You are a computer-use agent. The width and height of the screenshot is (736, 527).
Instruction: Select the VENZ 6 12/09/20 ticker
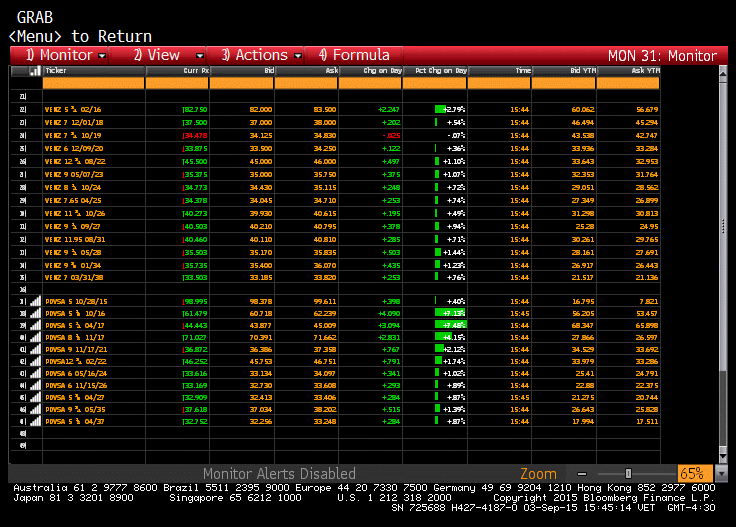click(74, 148)
